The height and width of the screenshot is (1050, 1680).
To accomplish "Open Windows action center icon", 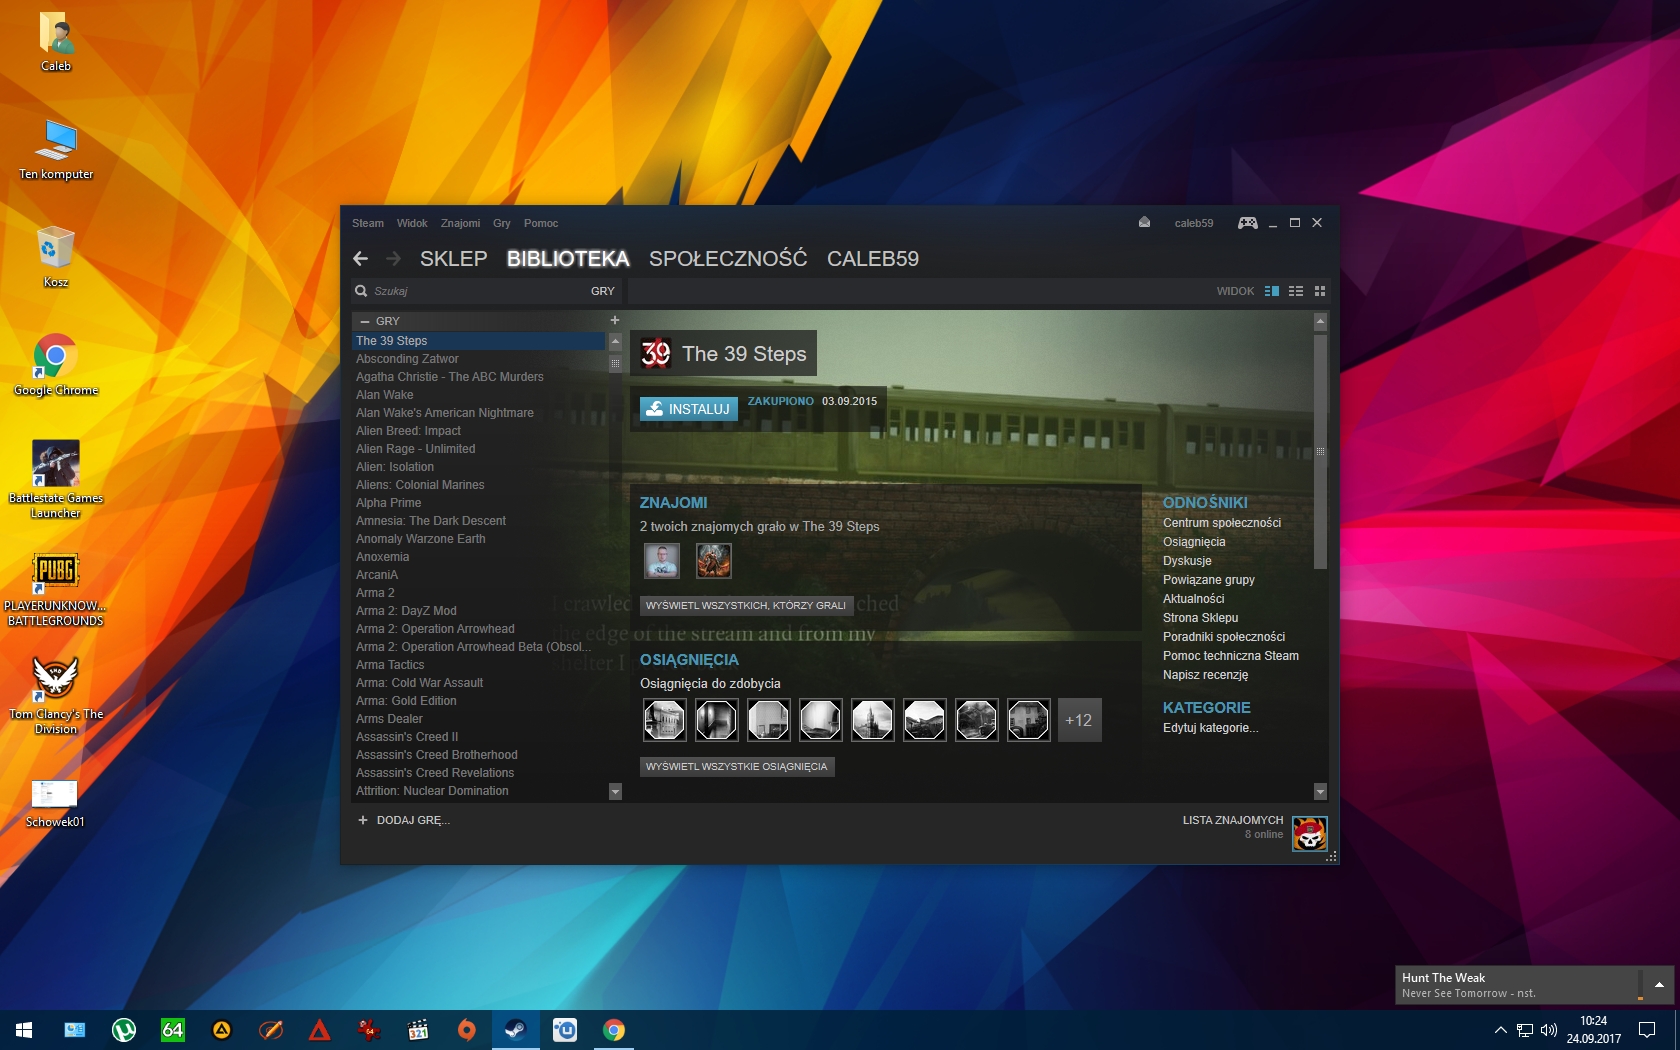I will 1646,1030.
